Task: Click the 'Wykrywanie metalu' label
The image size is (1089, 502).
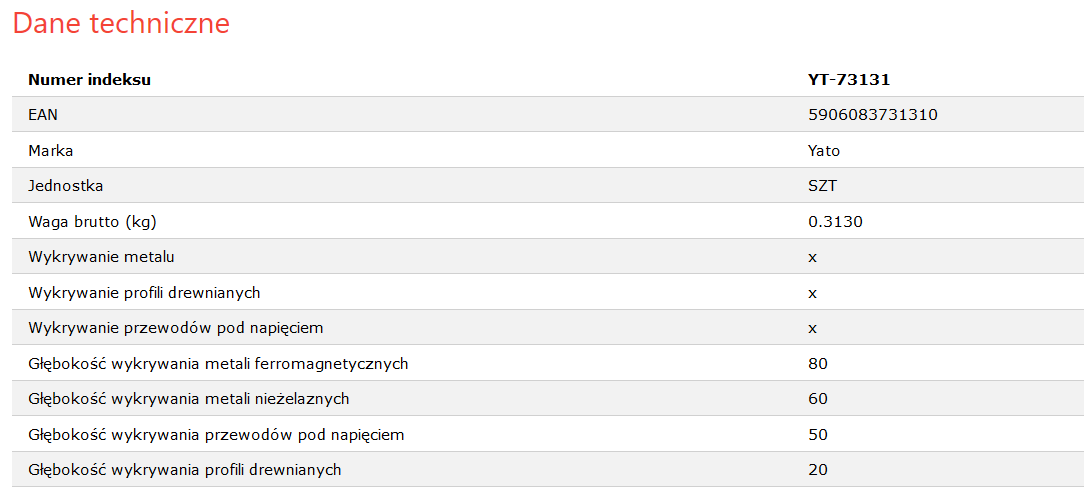Action: click(x=101, y=257)
